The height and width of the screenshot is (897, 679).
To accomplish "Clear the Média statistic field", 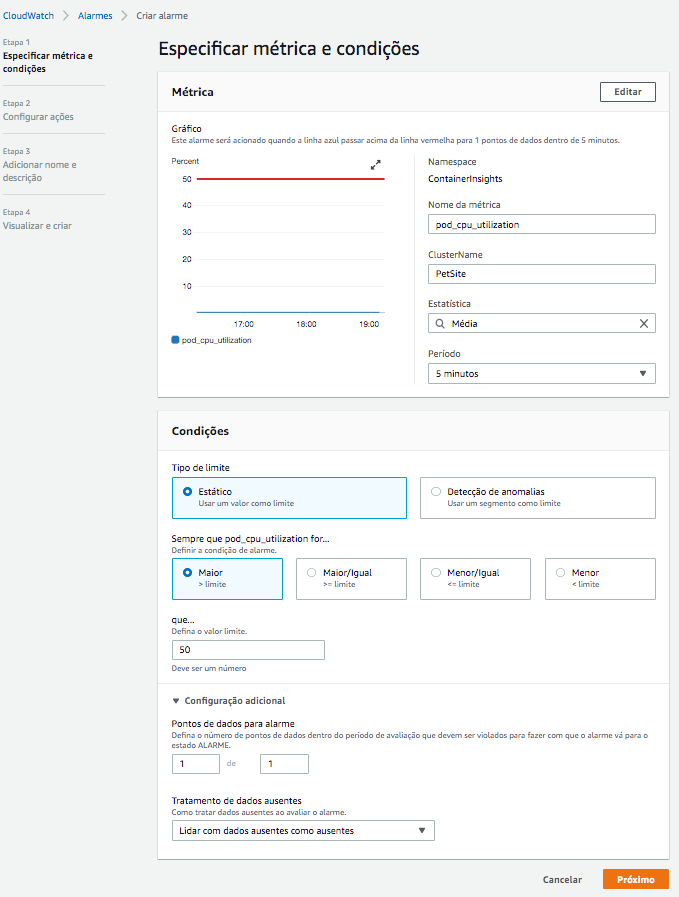I will point(644,324).
